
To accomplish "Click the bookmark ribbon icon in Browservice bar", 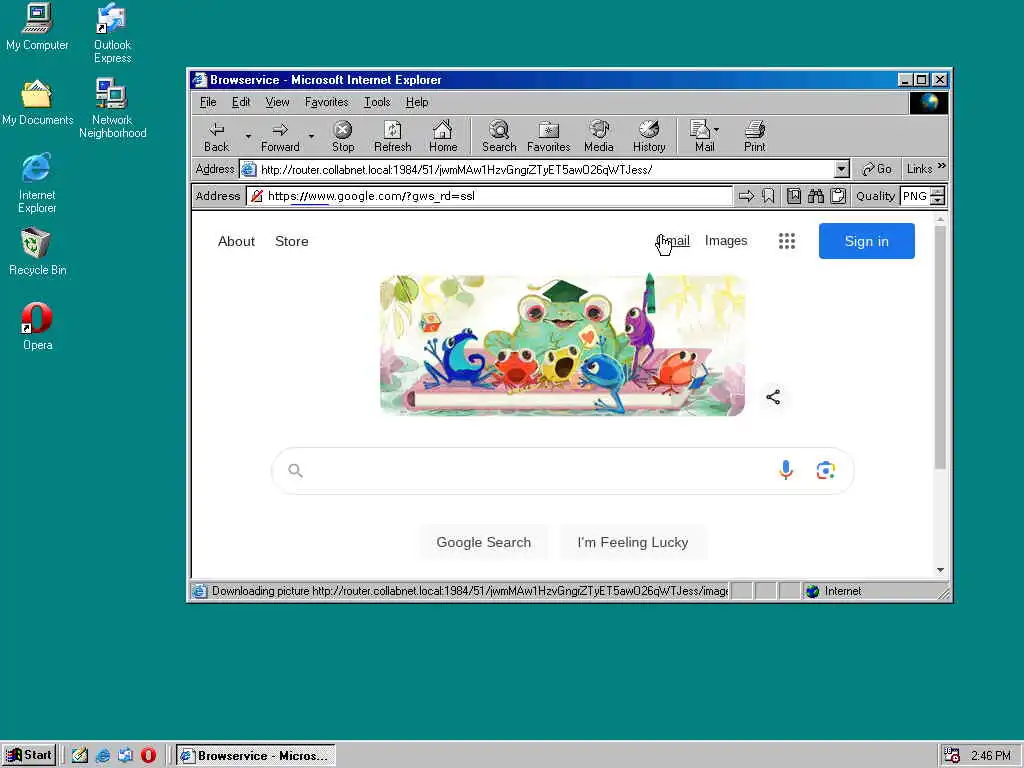I will click(768, 196).
